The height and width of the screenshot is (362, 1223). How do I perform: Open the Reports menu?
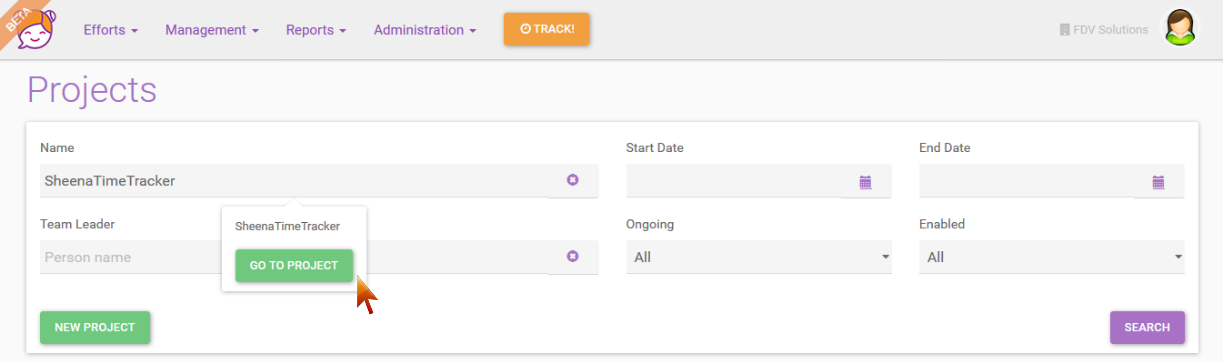(x=316, y=30)
